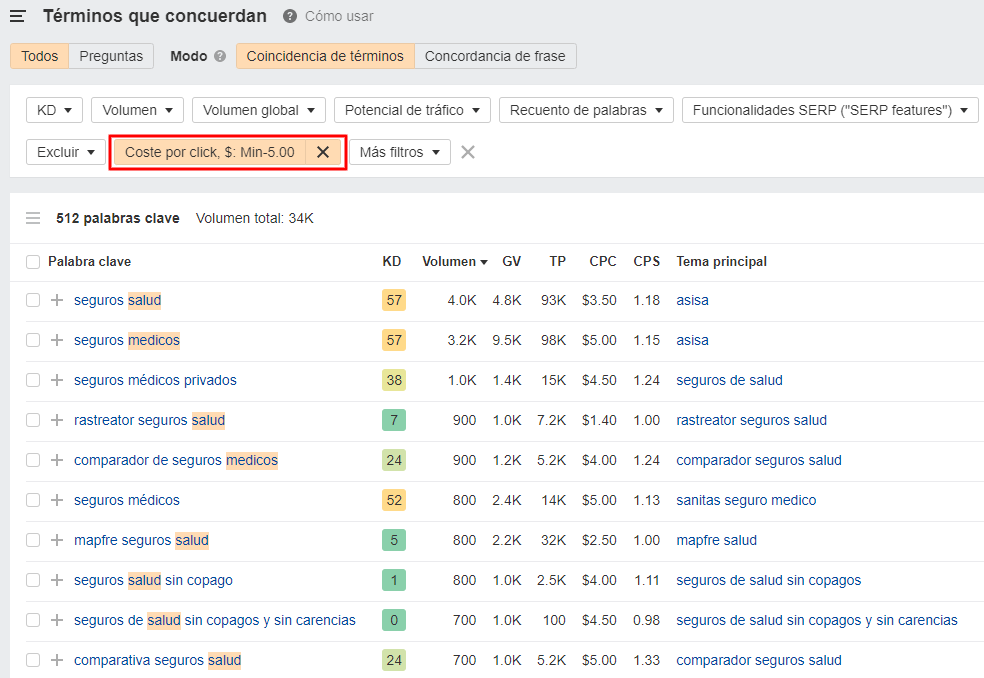Toggle the select-all checkbox in Palabra clave header
Image resolution: width=984 pixels, height=678 pixels.
(33, 261)
